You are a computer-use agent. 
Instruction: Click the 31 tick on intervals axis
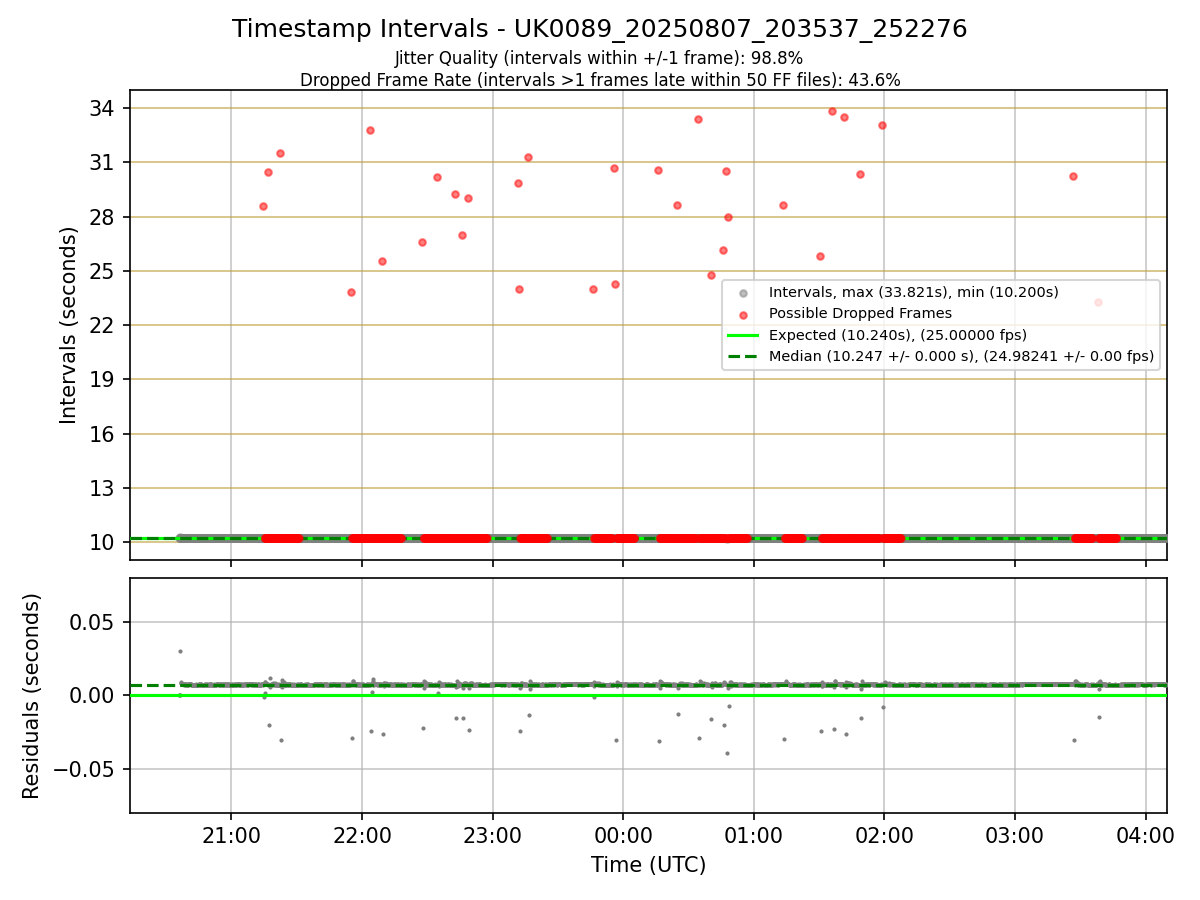104,162
